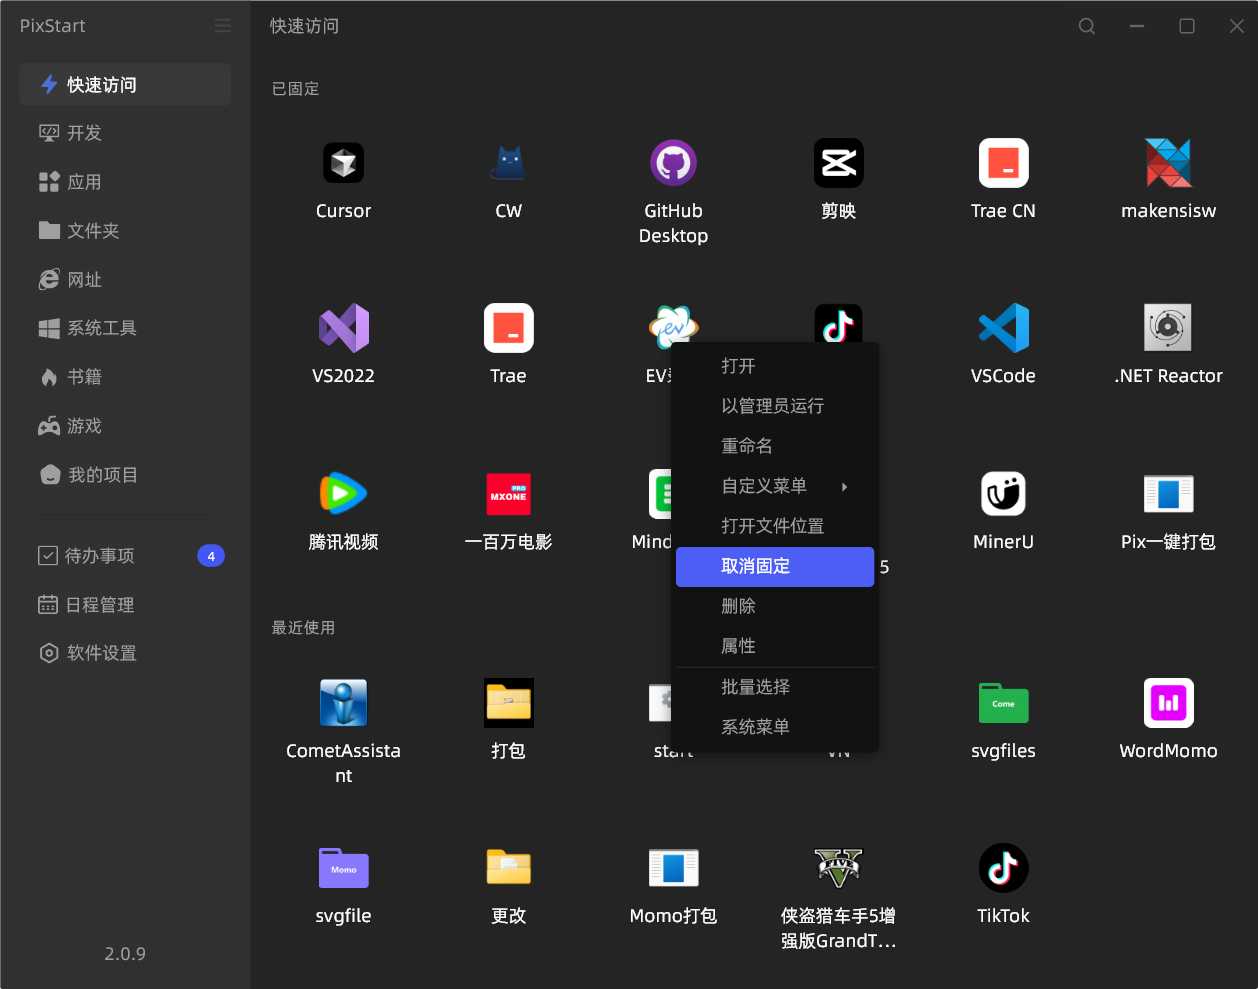Open the svgfiles green folder
The height and width of the screenshot is (989, 1258).
click(1003, 703)
